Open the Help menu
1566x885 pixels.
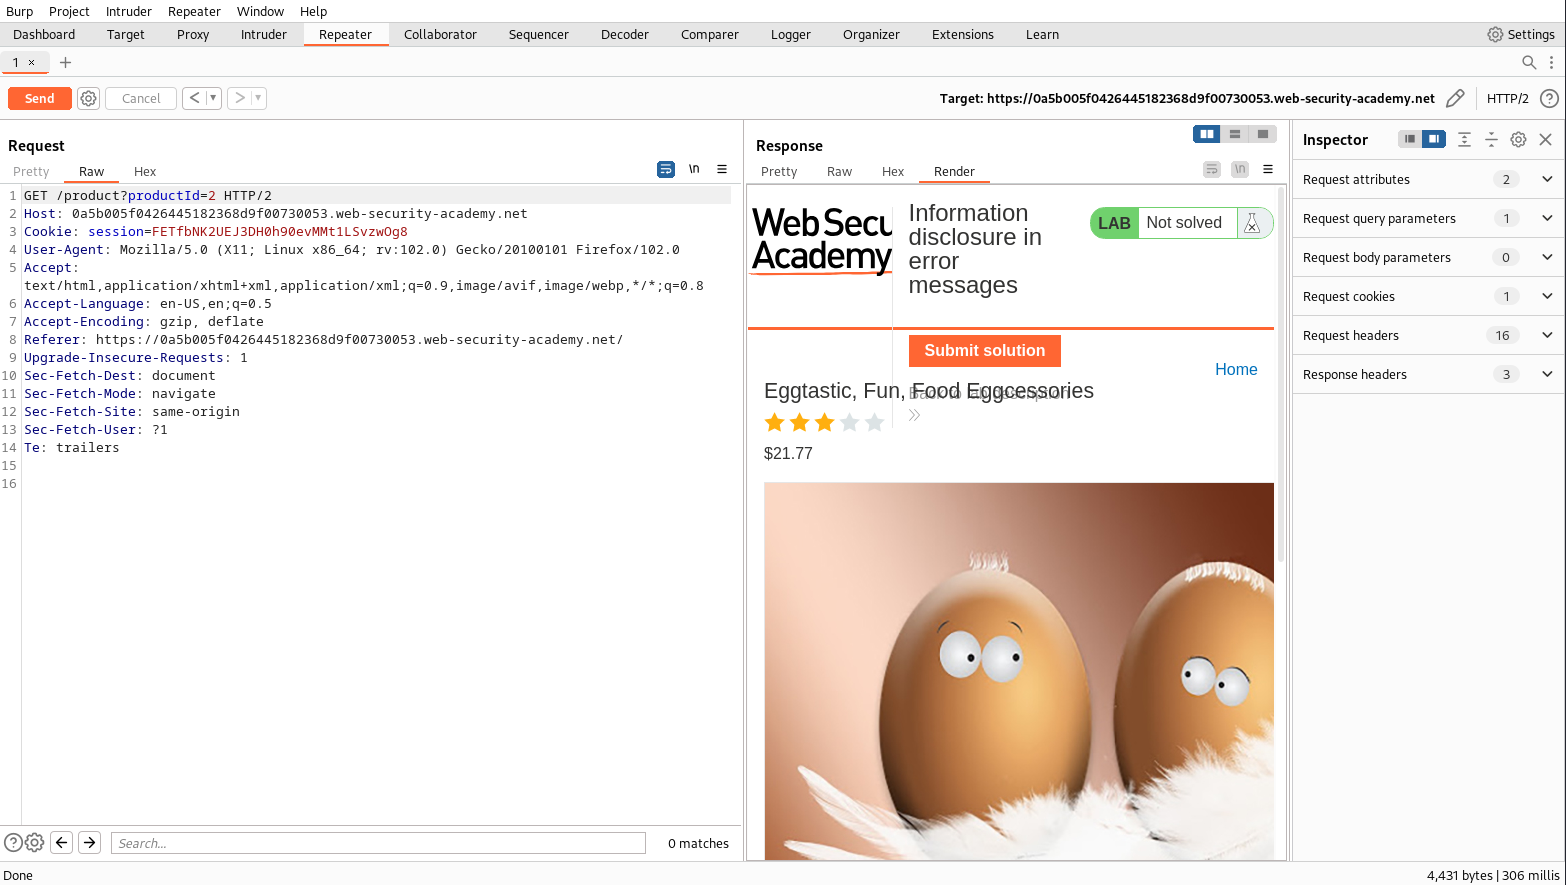tap(313, 11)
